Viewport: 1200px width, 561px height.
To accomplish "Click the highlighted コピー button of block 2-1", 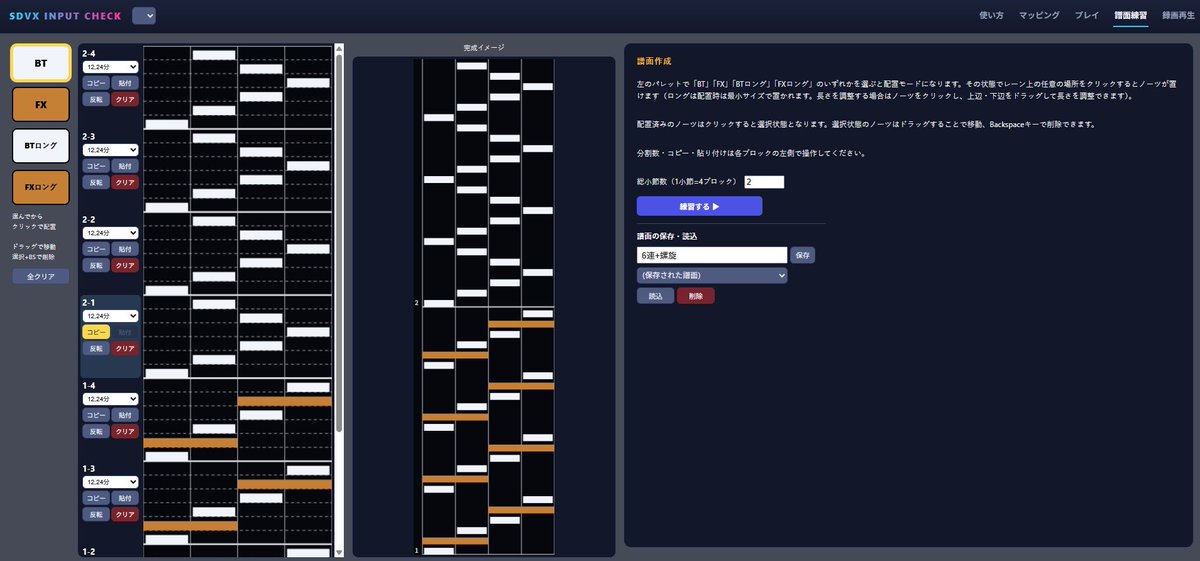I will point(96,331).
